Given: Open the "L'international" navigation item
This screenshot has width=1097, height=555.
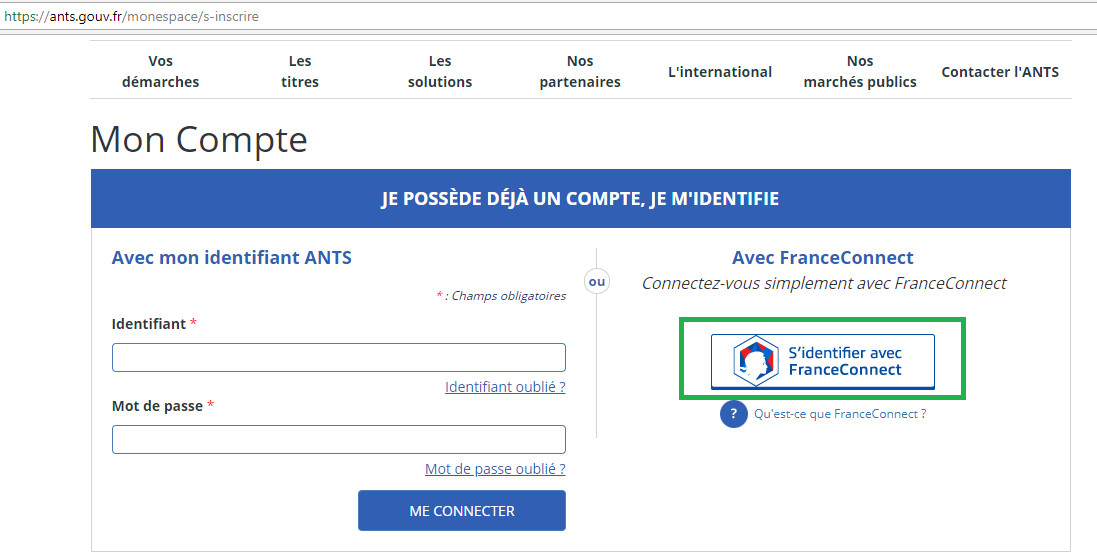Looking at the screenshot, I should 720,72.
